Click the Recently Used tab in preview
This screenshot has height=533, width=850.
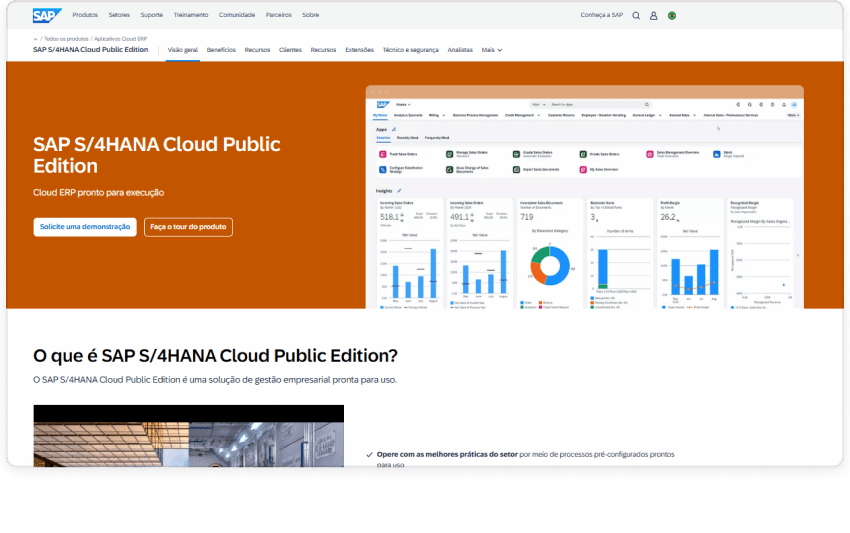click(x=408, y=138)
